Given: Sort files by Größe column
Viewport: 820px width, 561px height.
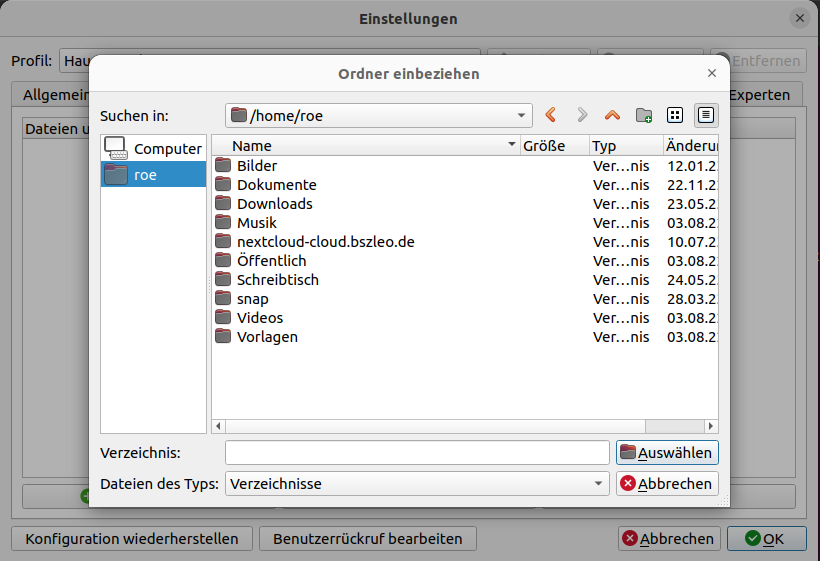Looking at the screenshot, I should click(x=553, y=146).
